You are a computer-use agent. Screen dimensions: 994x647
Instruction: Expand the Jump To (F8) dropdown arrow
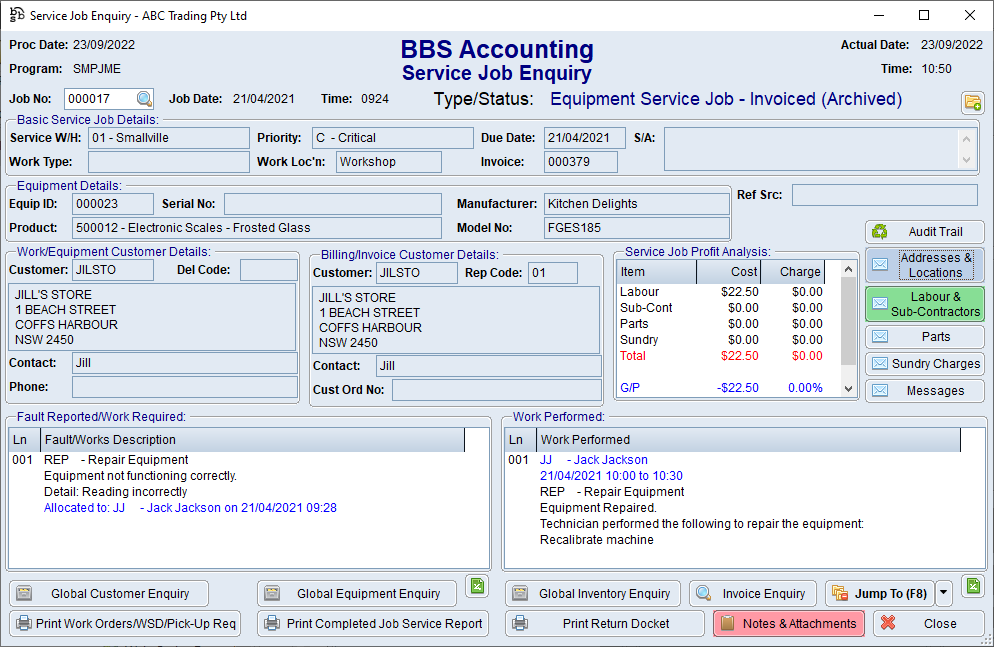coord(942,593)
